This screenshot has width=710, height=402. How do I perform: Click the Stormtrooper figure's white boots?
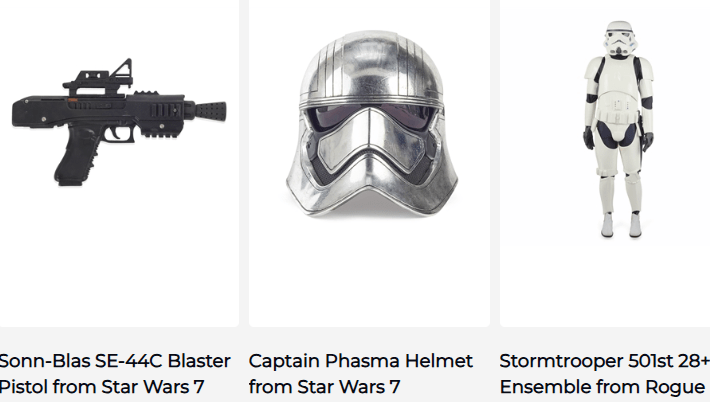pos(621,225)
